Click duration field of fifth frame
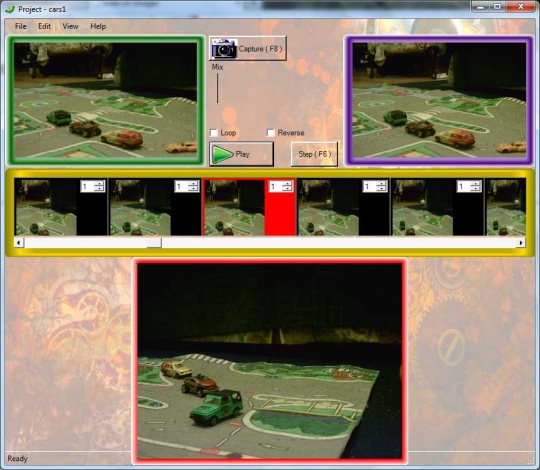The image size is (540, 470). [x=464, y=186]
